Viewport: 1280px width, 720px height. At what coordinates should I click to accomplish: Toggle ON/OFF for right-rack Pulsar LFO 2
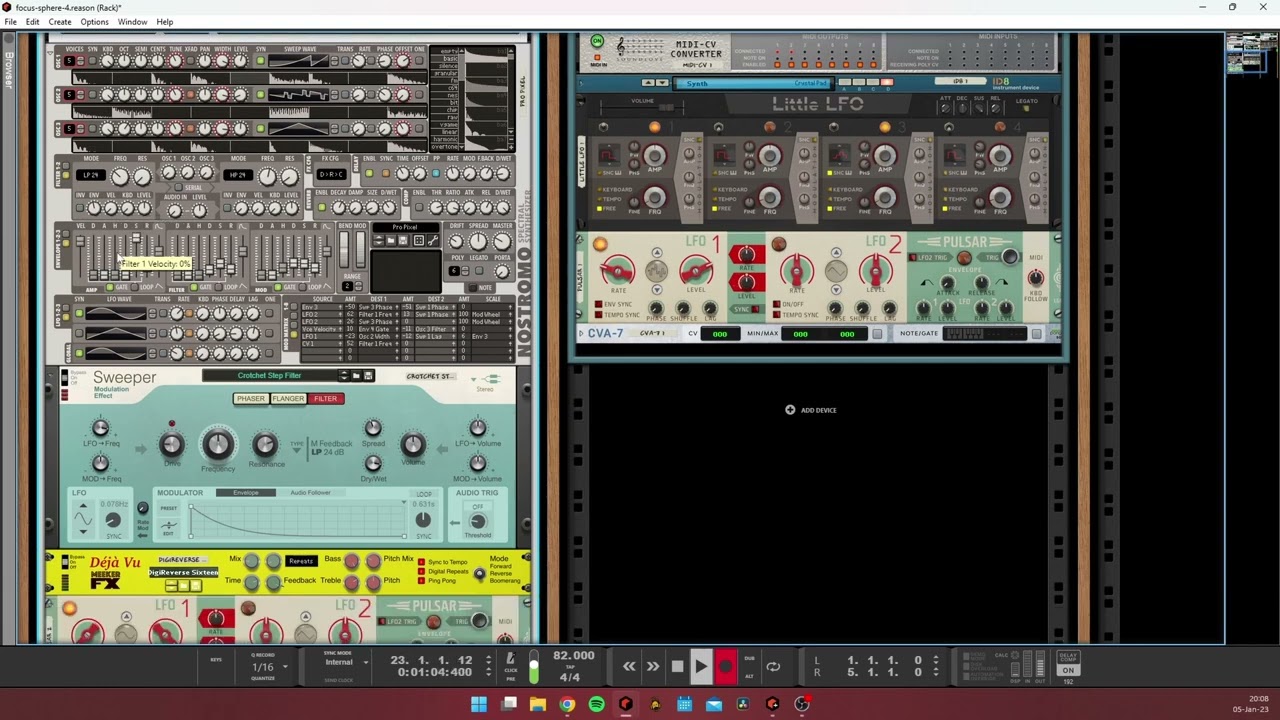point(776,304)
